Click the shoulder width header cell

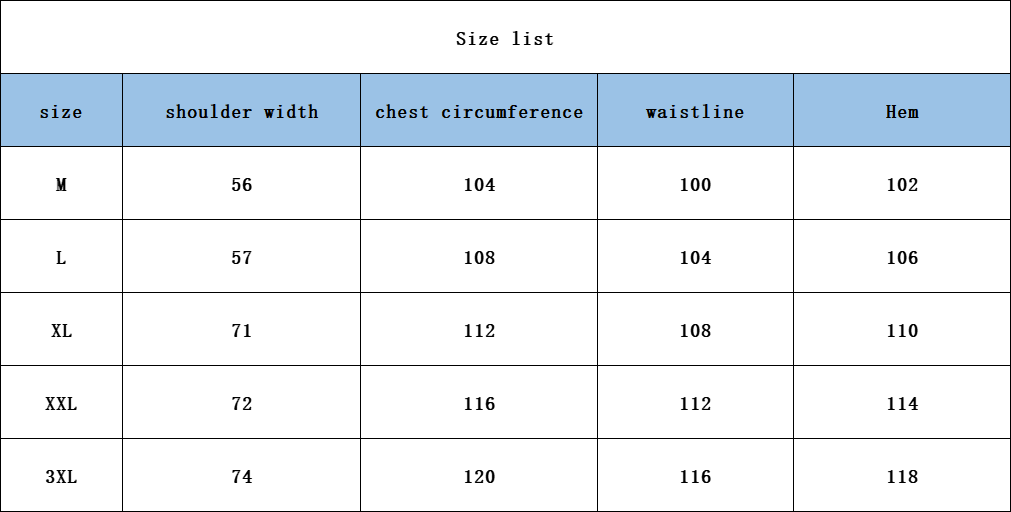pyautogui.click(x=242, y=112)
